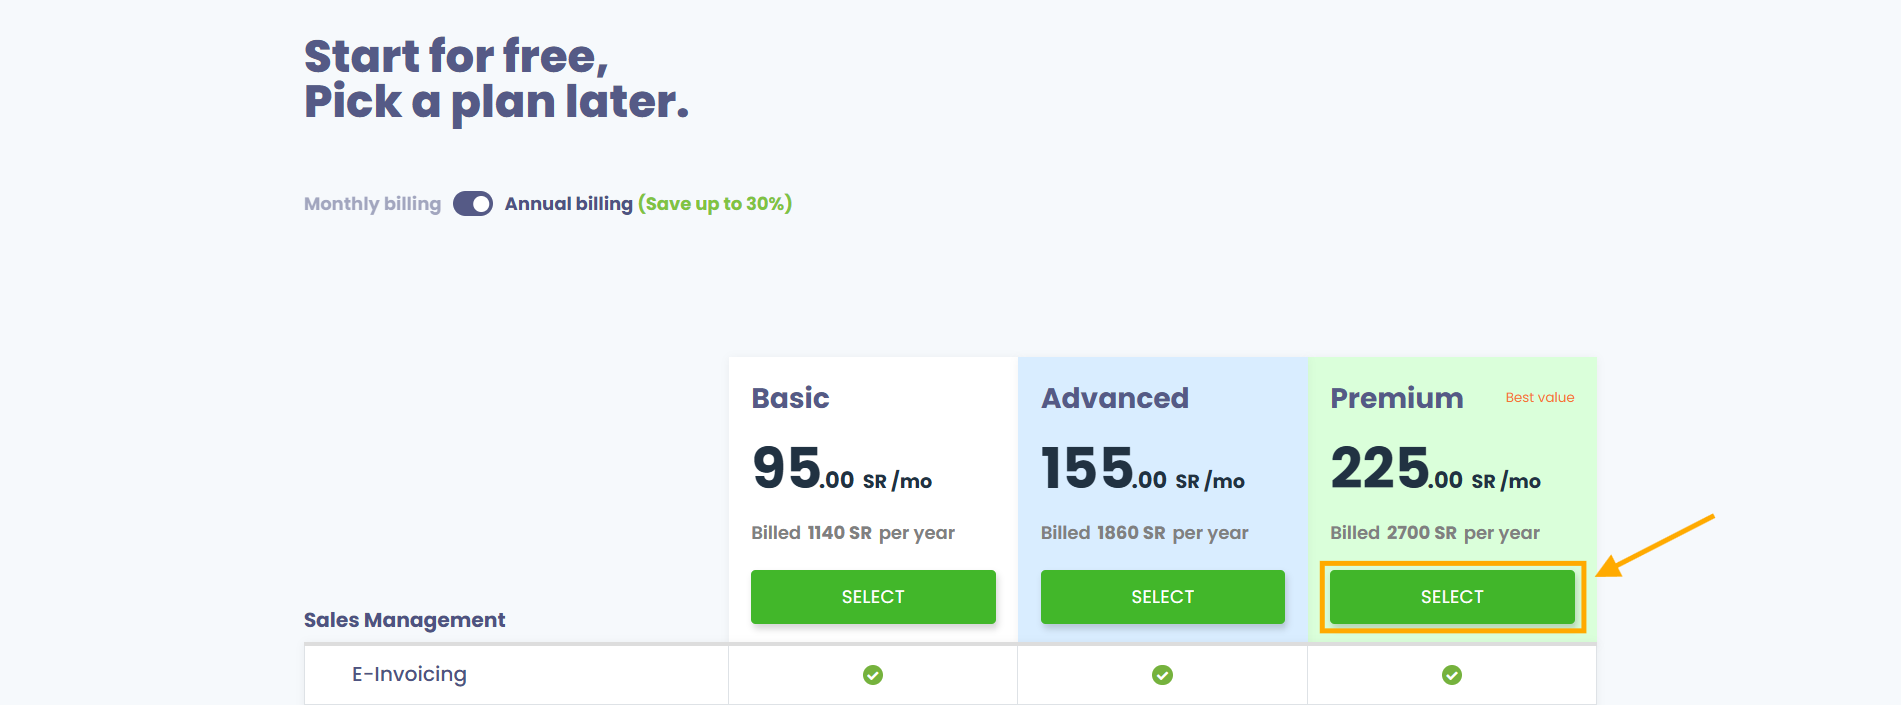Click the Premium plan SELECT button

1452,597
